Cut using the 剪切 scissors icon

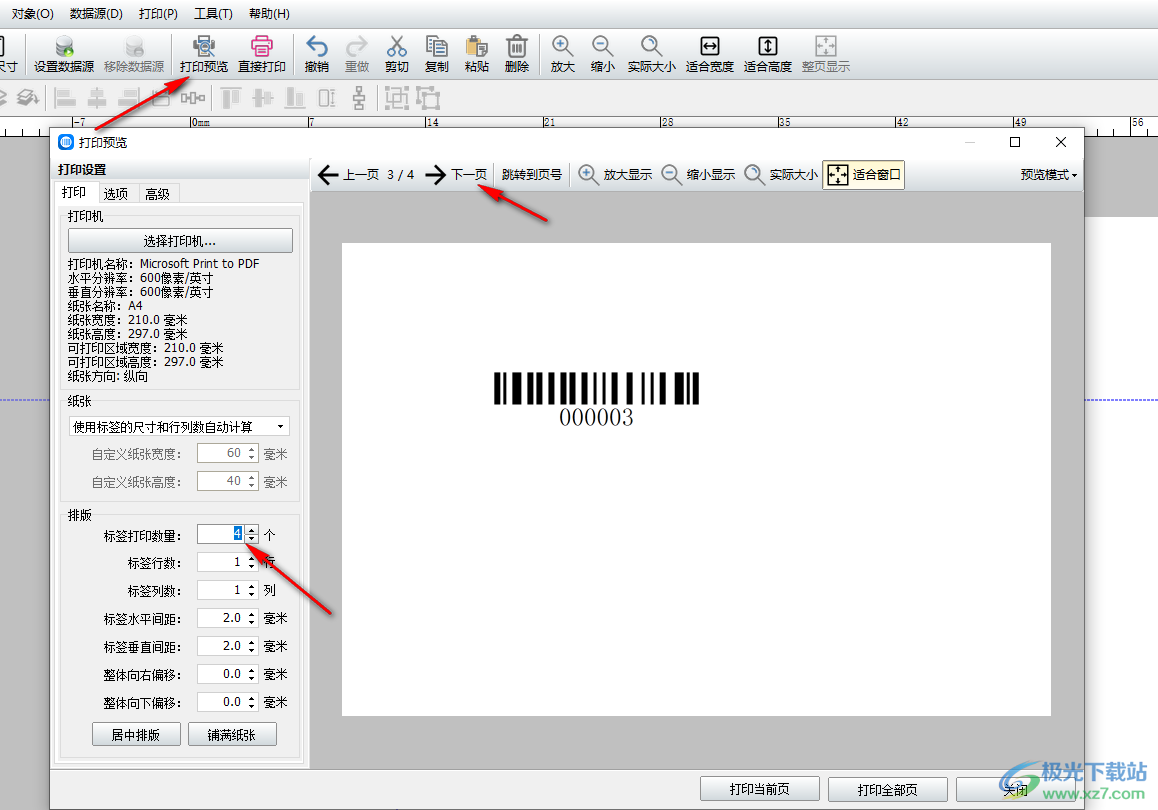tap(397, 54)
